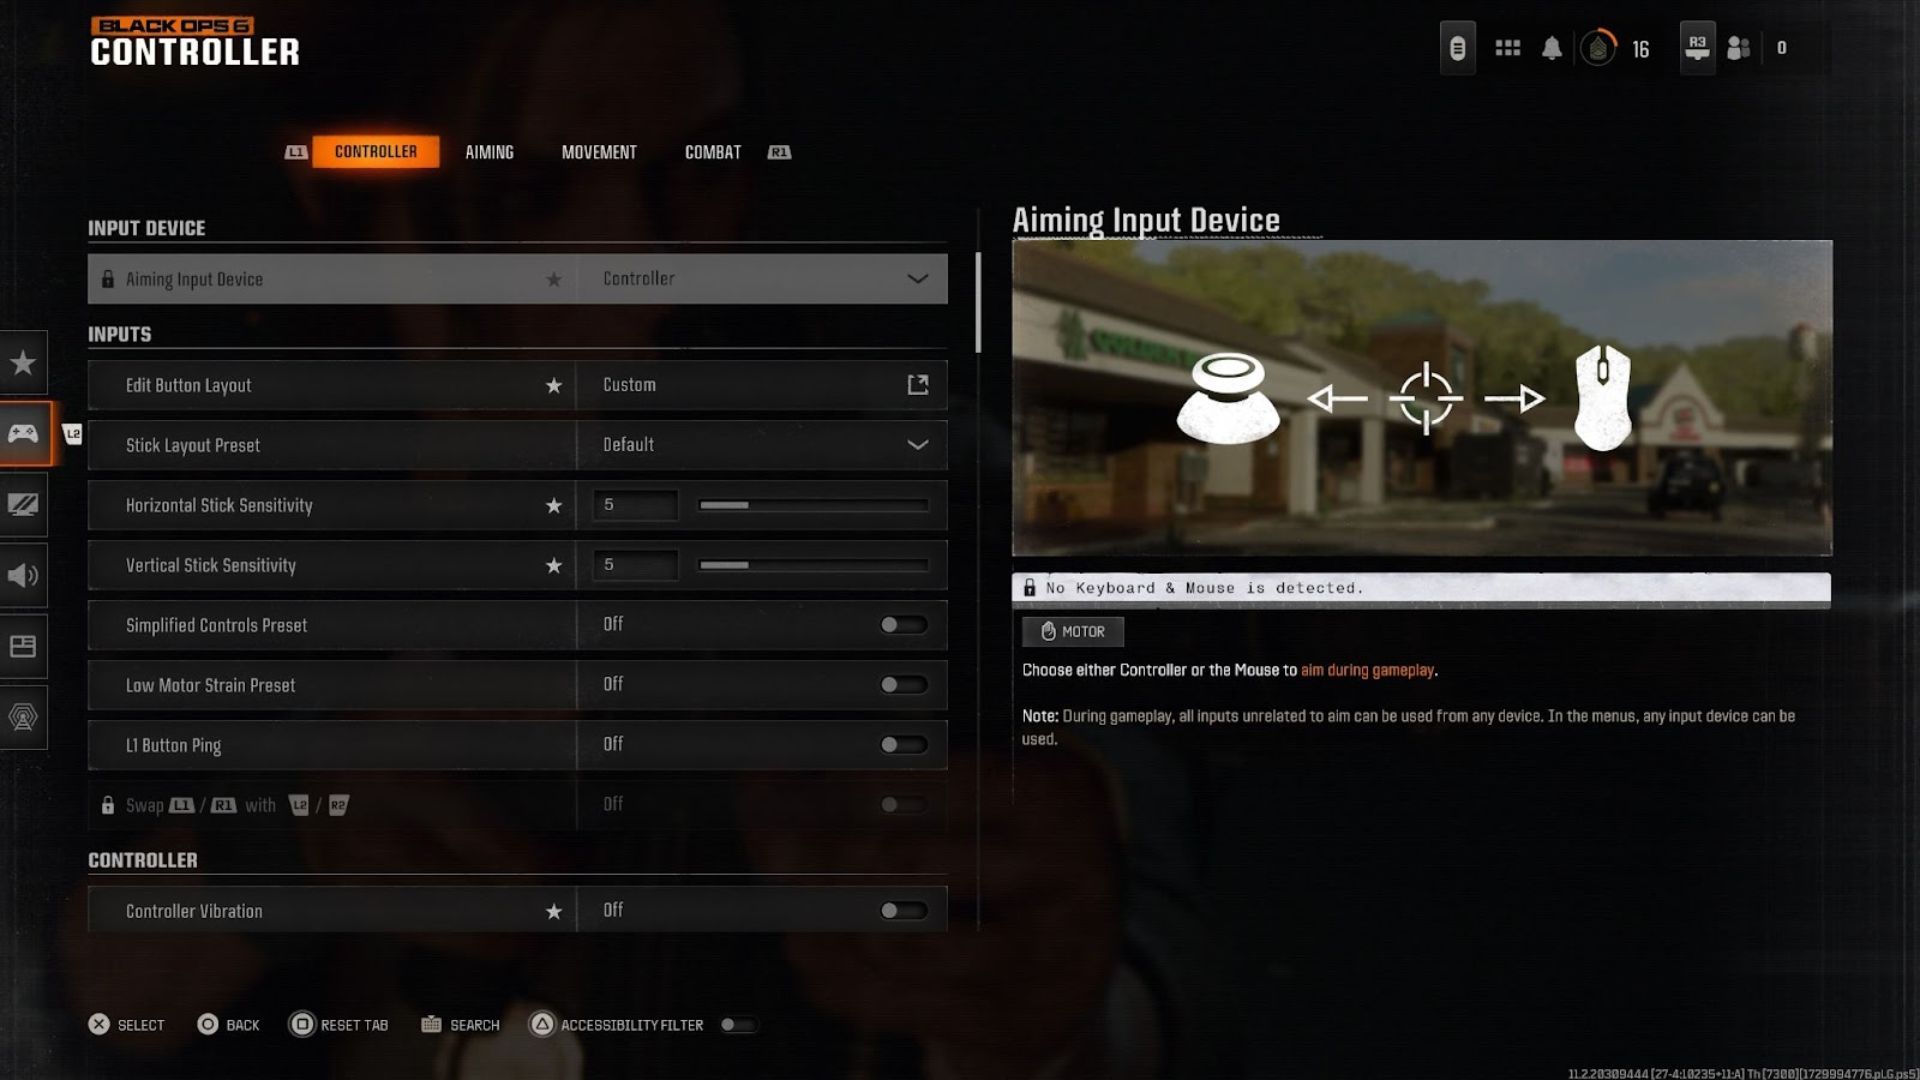Click the Controller settings sidebar icon
This screenshot has height=1080, width=1920.
[x=24, y=433]
